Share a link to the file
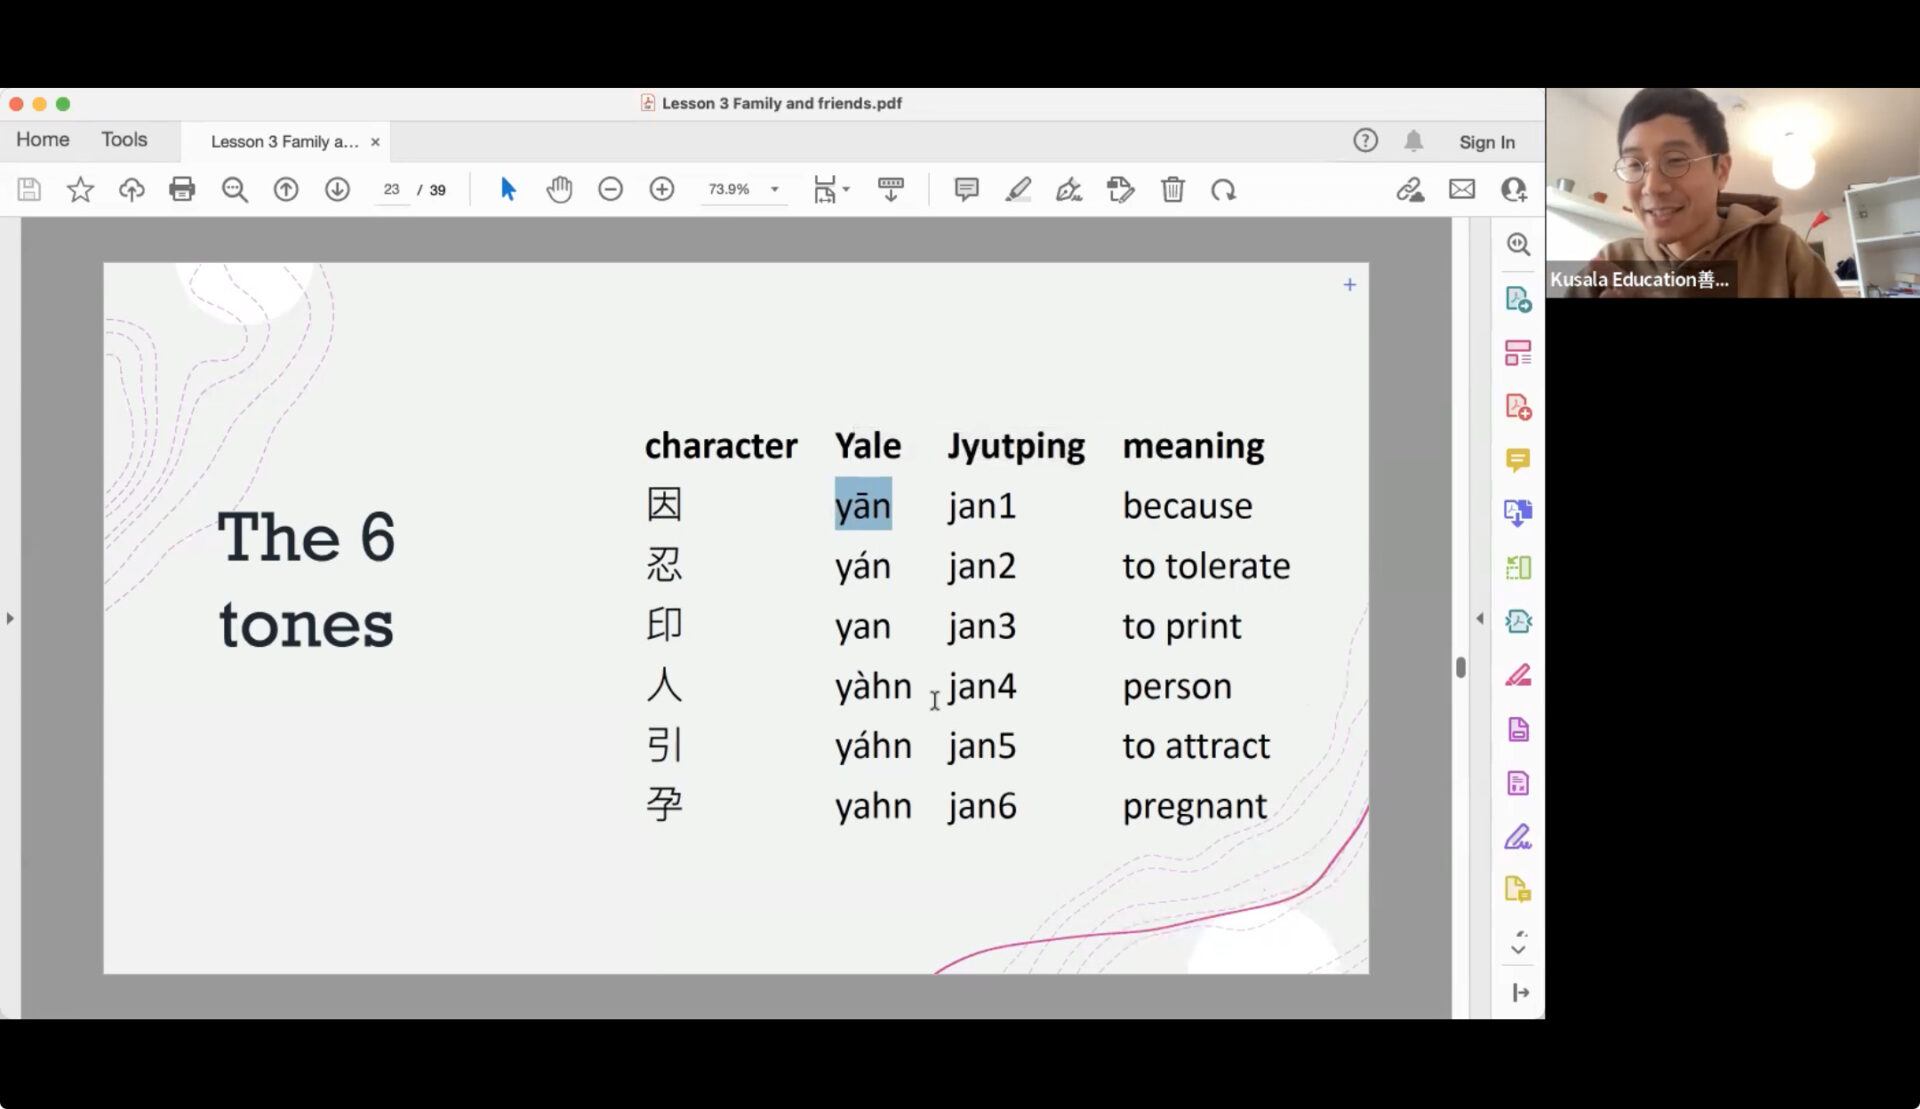The height and width of the screenshot is (1109, 1920). coord(1410,189)
